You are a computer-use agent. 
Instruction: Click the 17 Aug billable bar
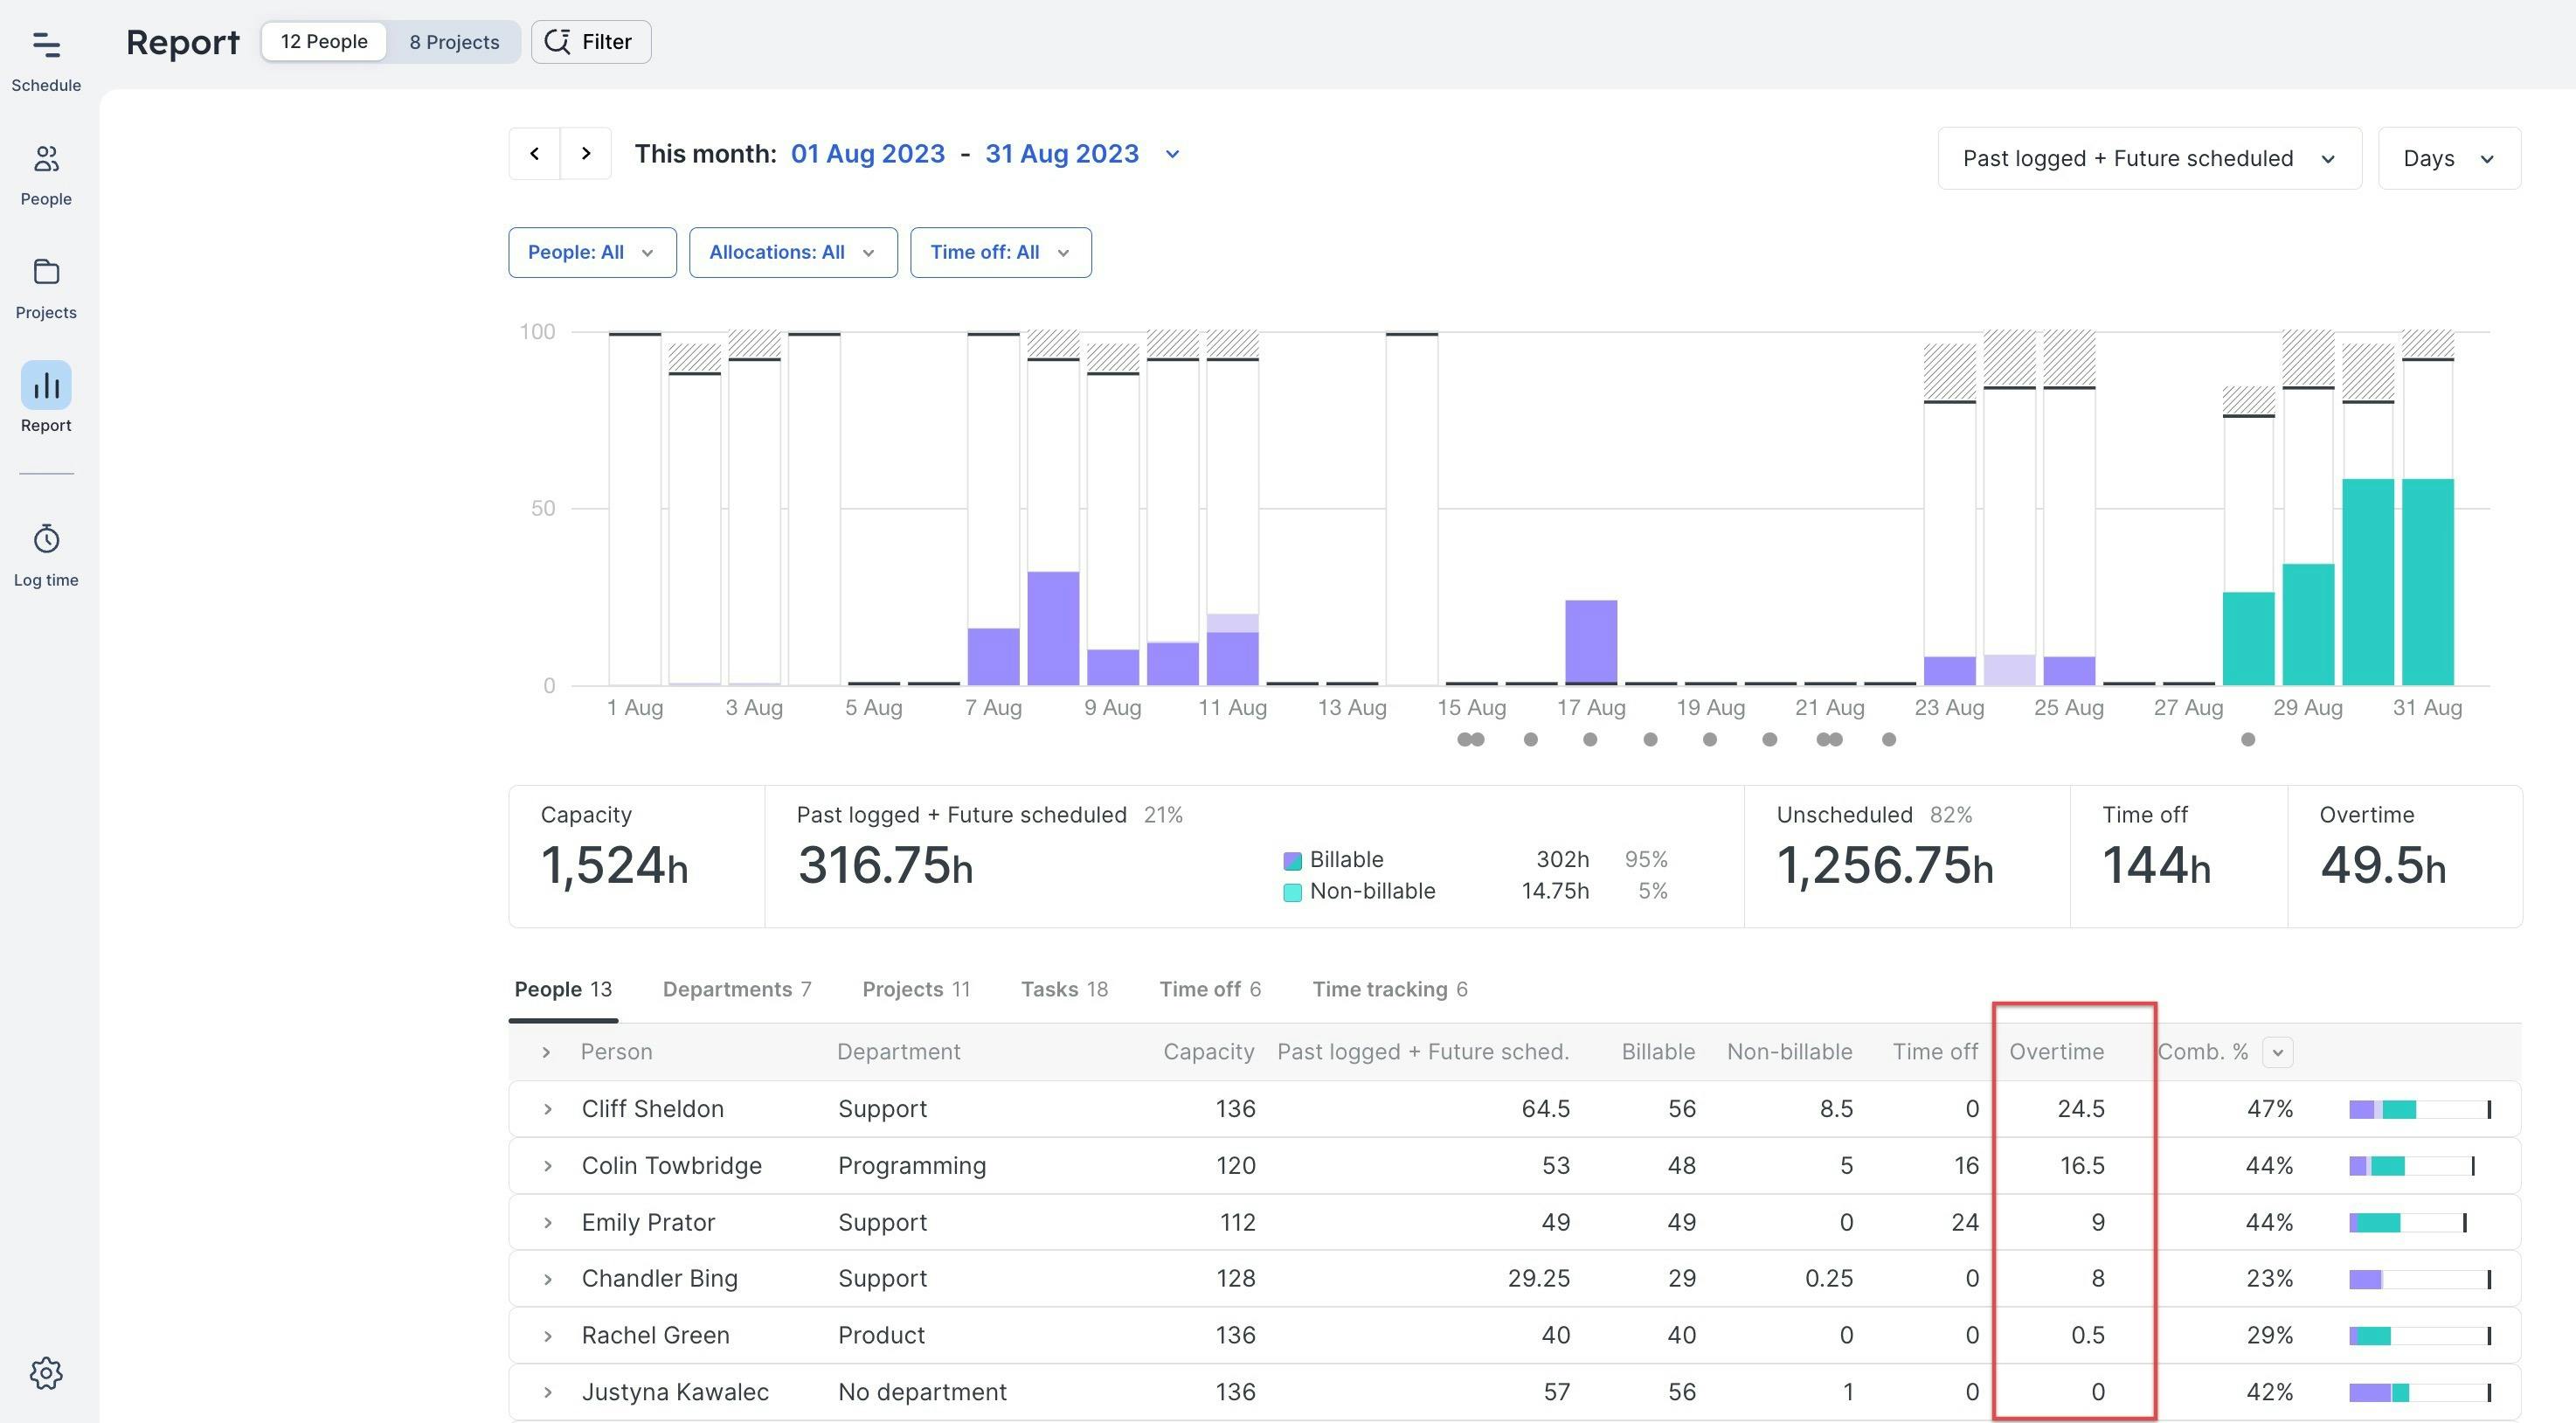coord(1590,642)
